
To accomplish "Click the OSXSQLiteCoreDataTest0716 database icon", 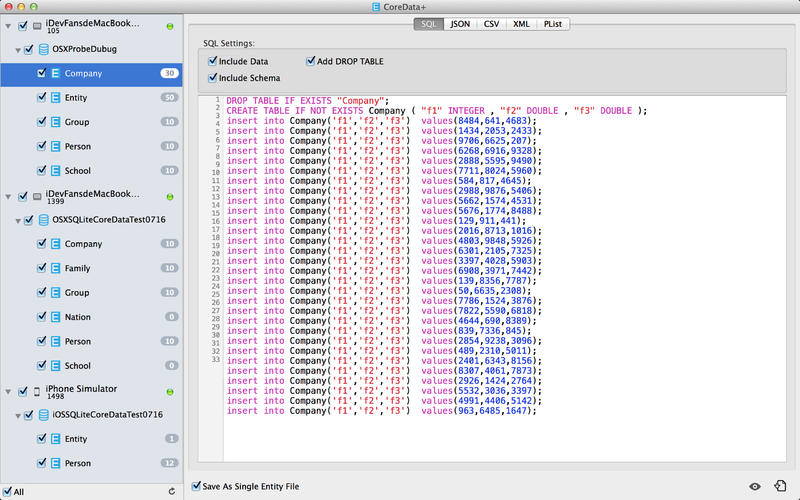I will click(x=44, y=220).
